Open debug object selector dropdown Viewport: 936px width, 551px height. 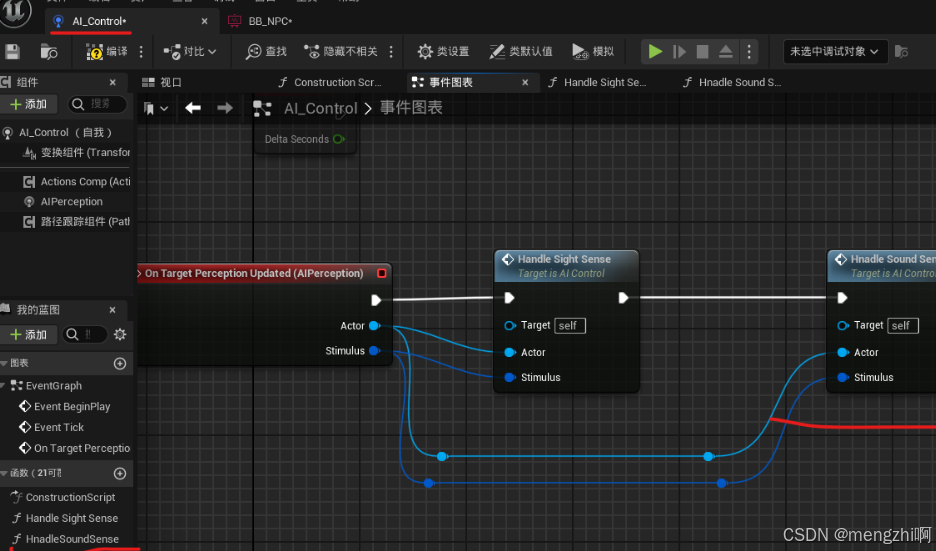(x=835, y=52)
